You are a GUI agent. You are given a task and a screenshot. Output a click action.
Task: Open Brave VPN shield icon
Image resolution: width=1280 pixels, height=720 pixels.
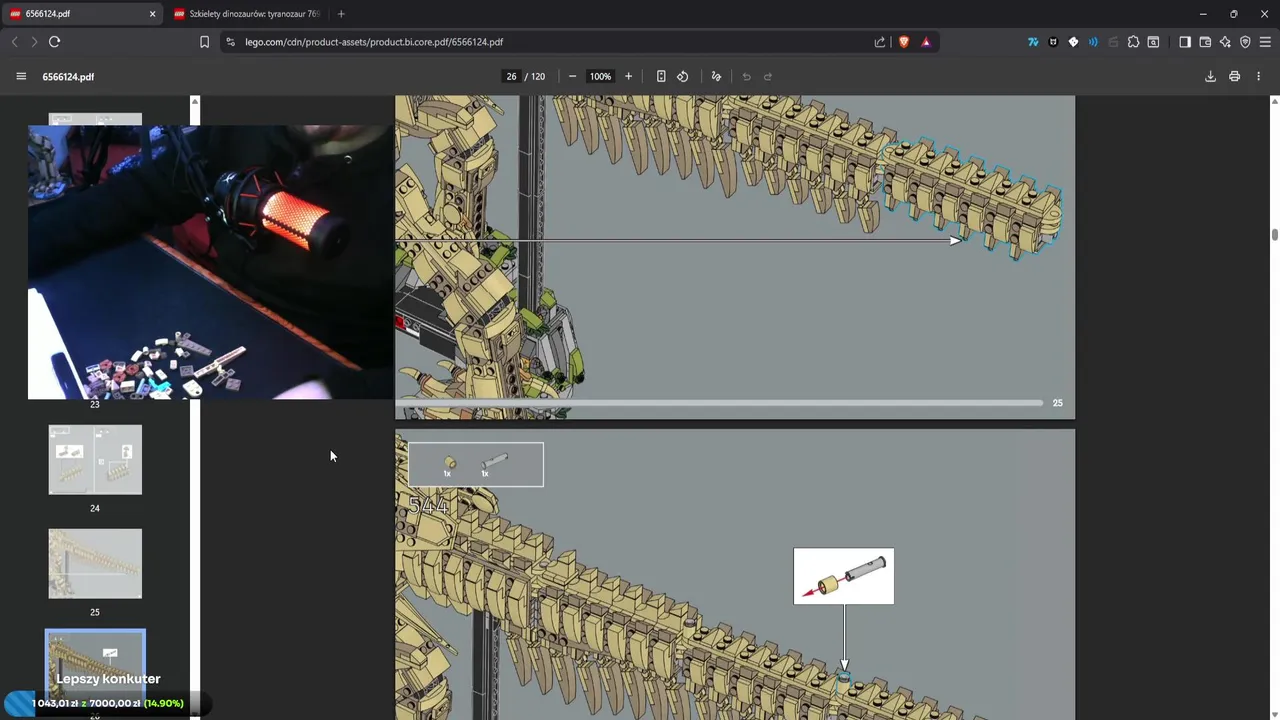[1245, 42]
